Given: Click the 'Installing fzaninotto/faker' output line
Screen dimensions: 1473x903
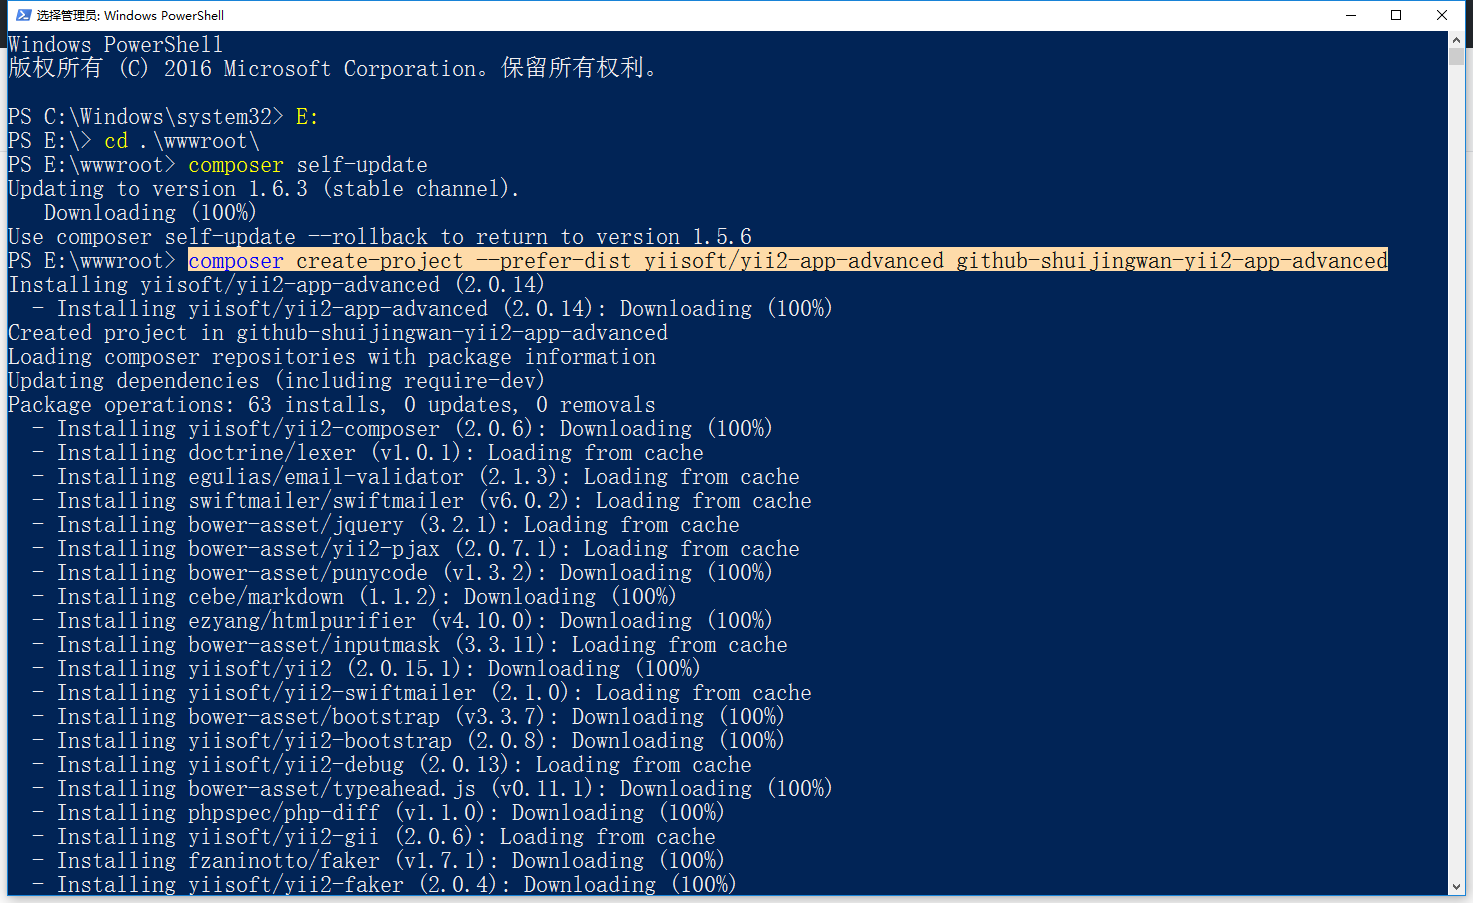Looking at the screenshot, I should coord(390,861).
